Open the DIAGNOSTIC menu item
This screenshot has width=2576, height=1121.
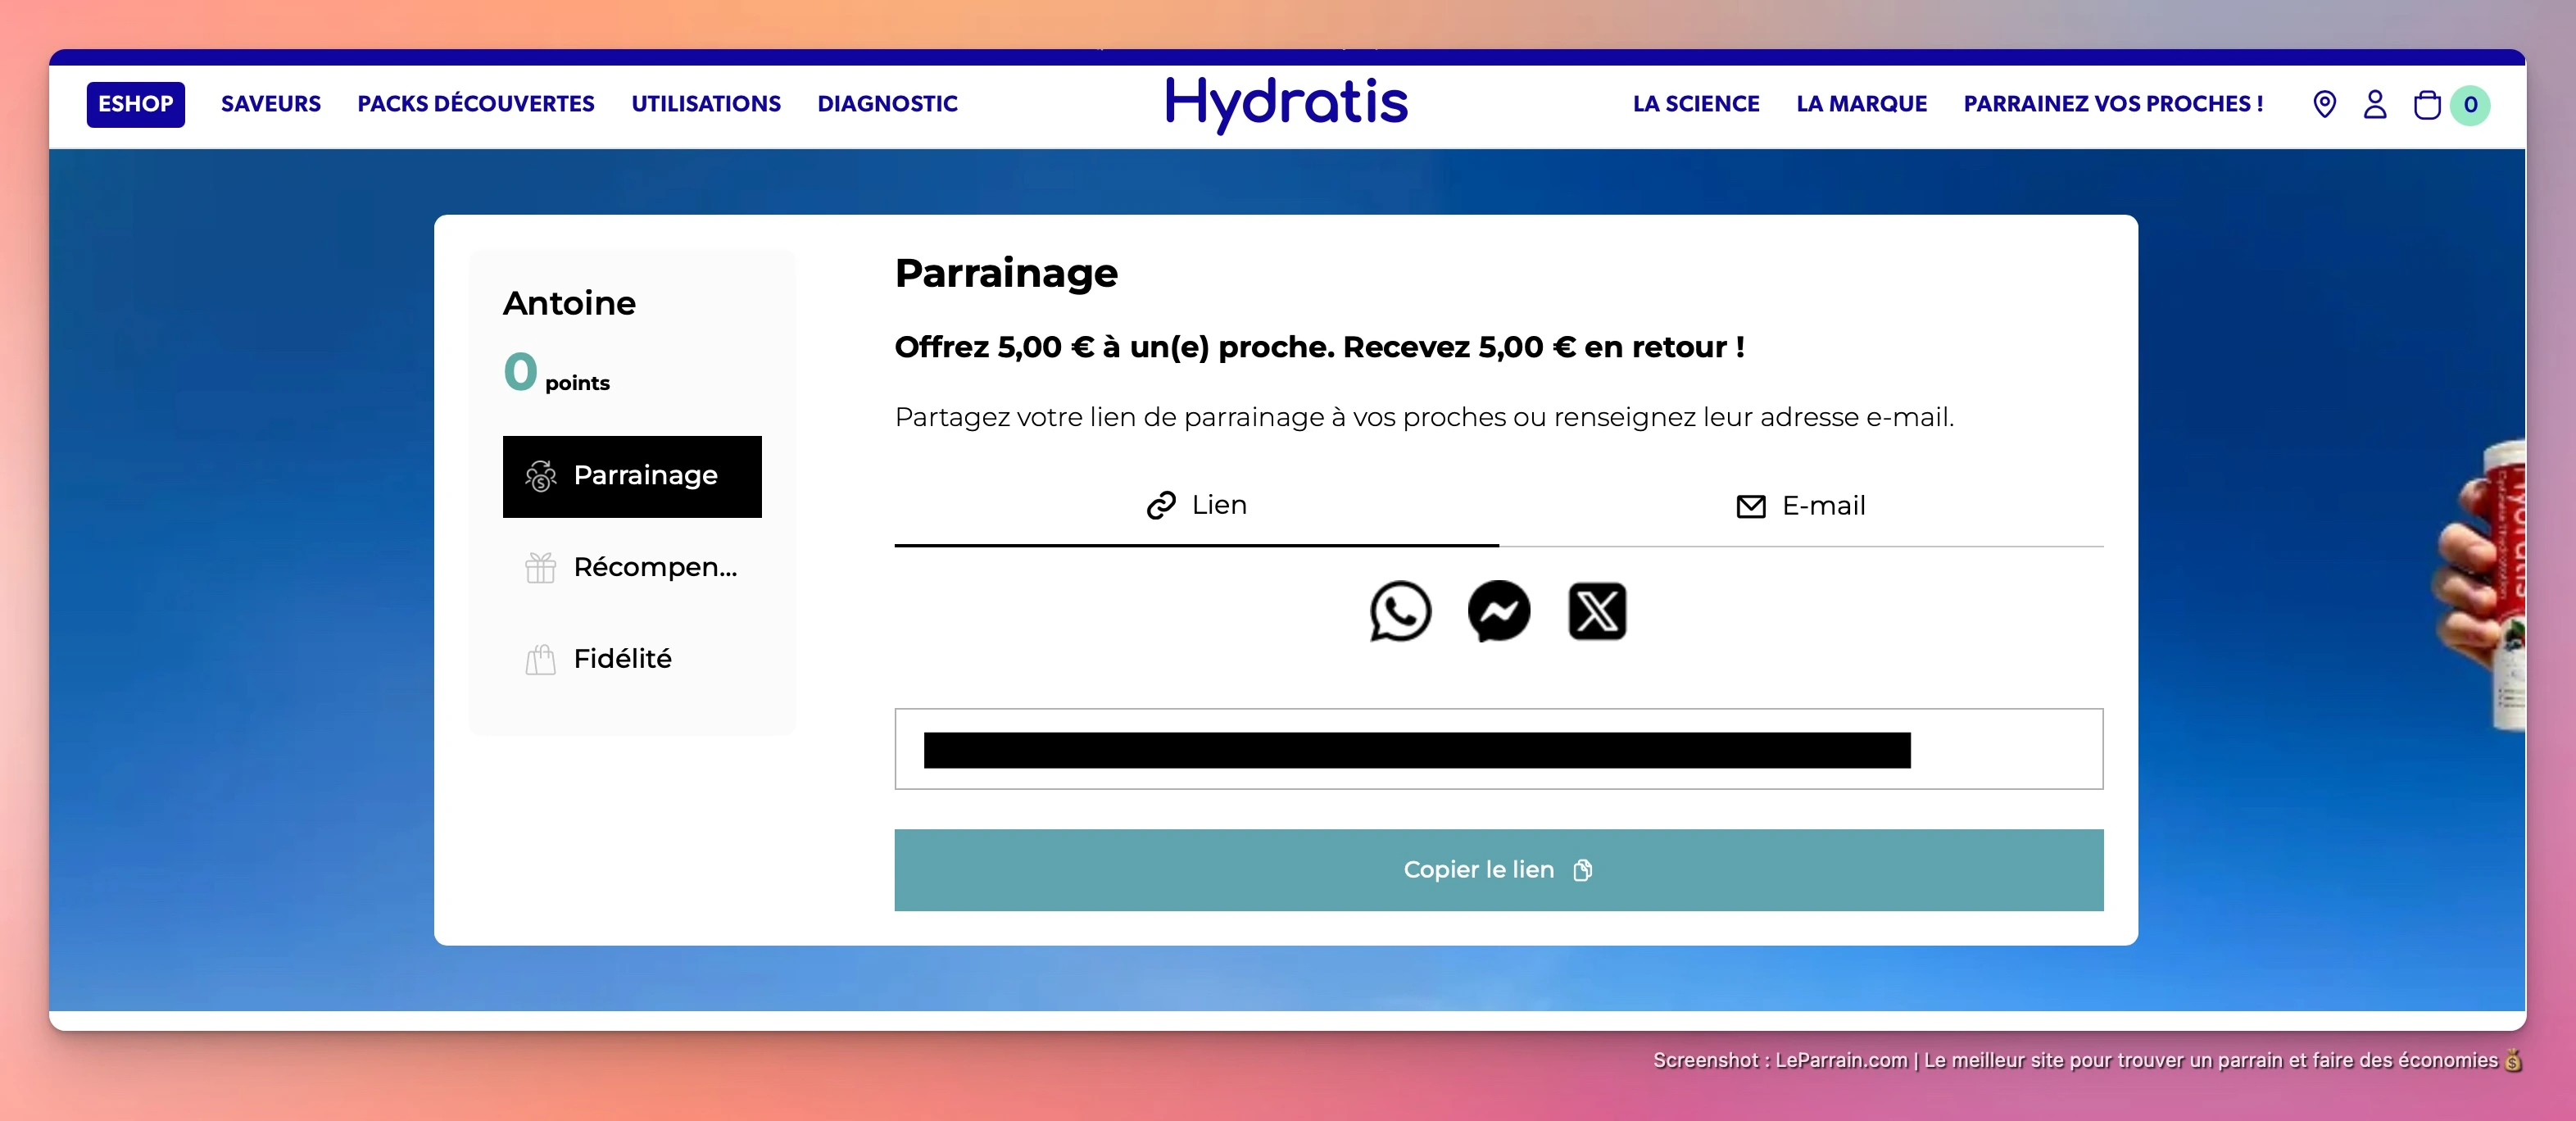[888, 103]
